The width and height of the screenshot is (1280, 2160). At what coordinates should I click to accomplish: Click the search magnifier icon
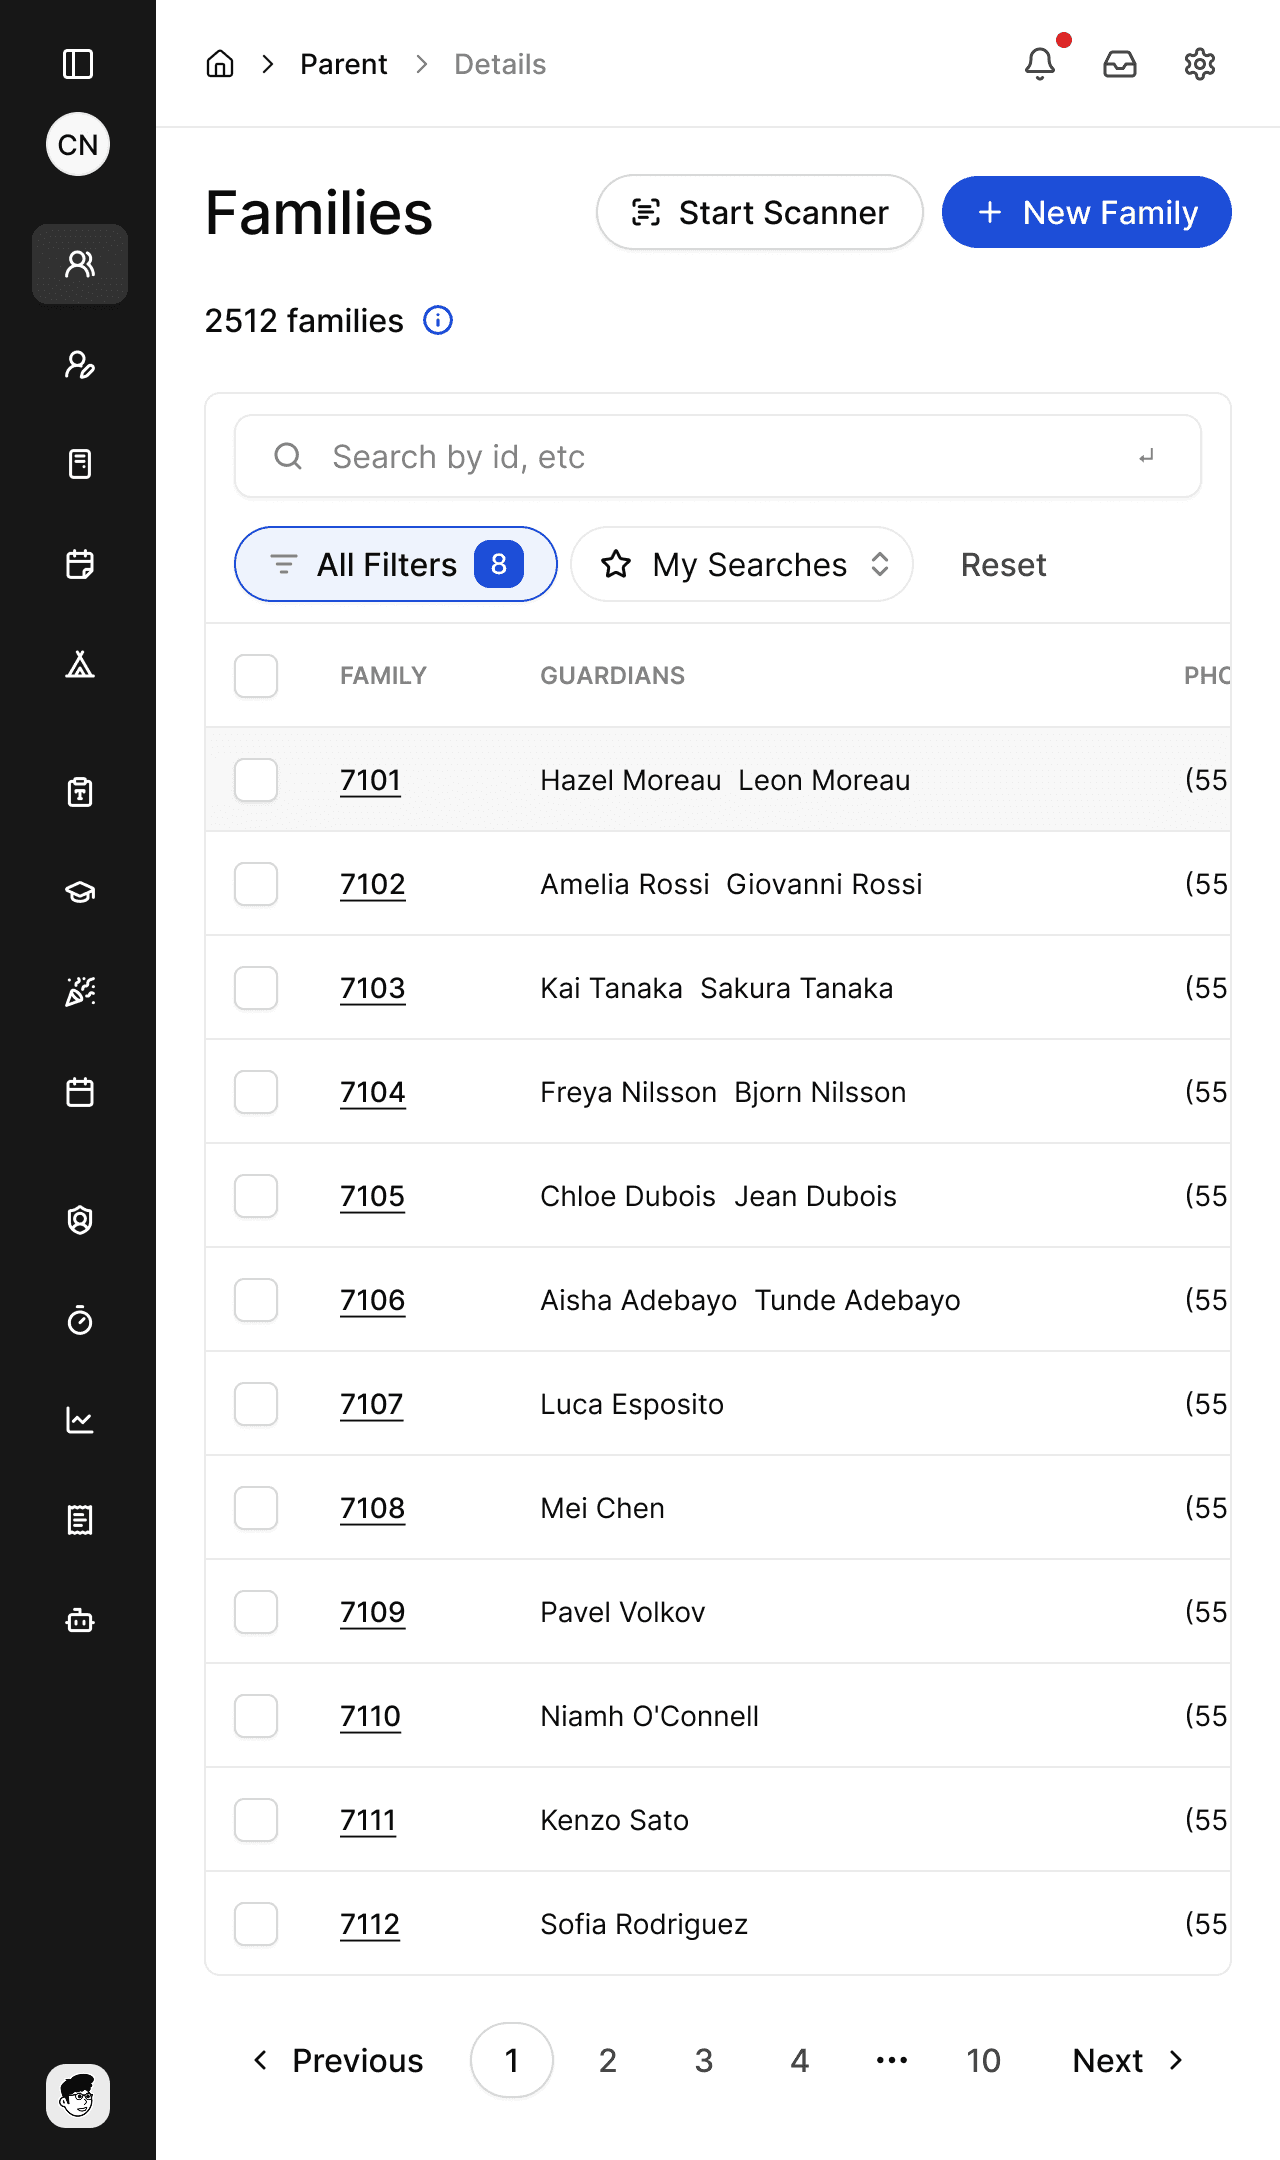pyautogui.click(x=288, y=456)
